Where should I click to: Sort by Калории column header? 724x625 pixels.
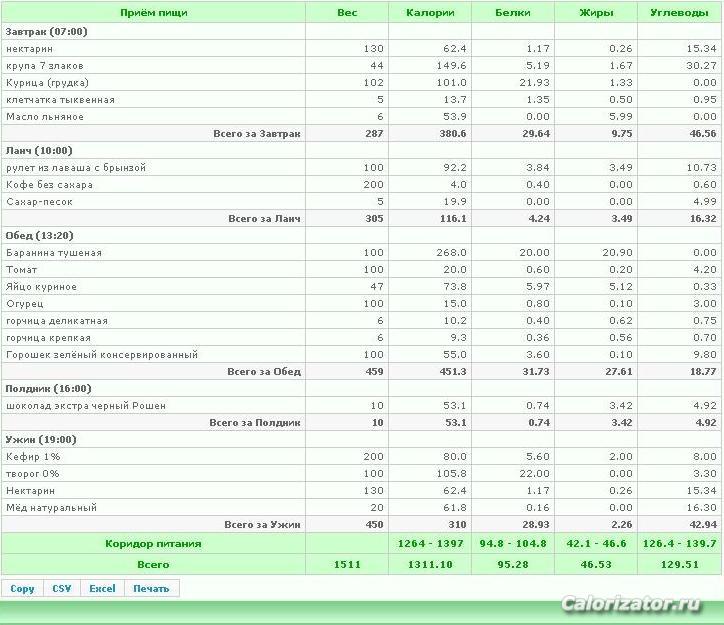(430, 12)
